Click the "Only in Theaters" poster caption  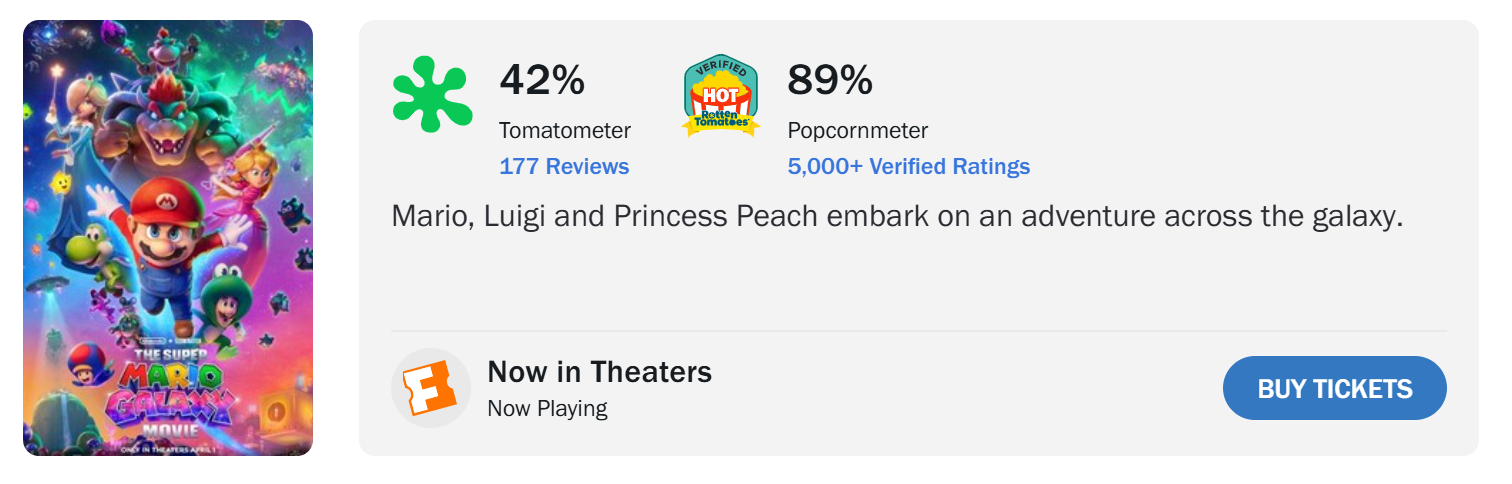pos(167,446)
